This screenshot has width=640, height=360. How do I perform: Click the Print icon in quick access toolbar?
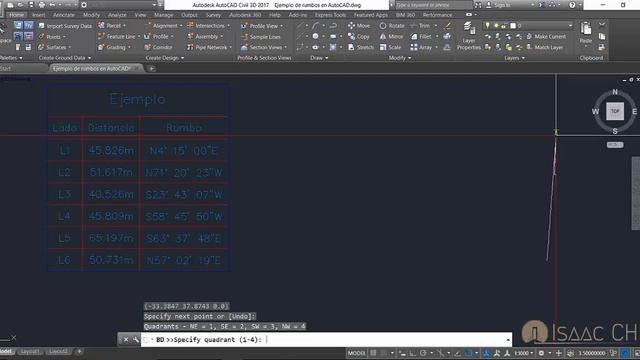[x=42, y=5]
